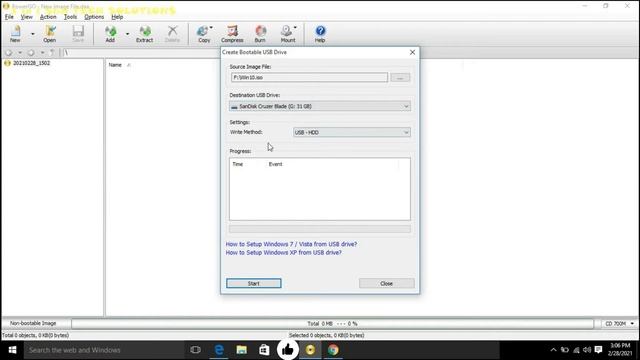Open File Explorer from the taskbar
Screen dimensions: 640x360
pos(242,350)
